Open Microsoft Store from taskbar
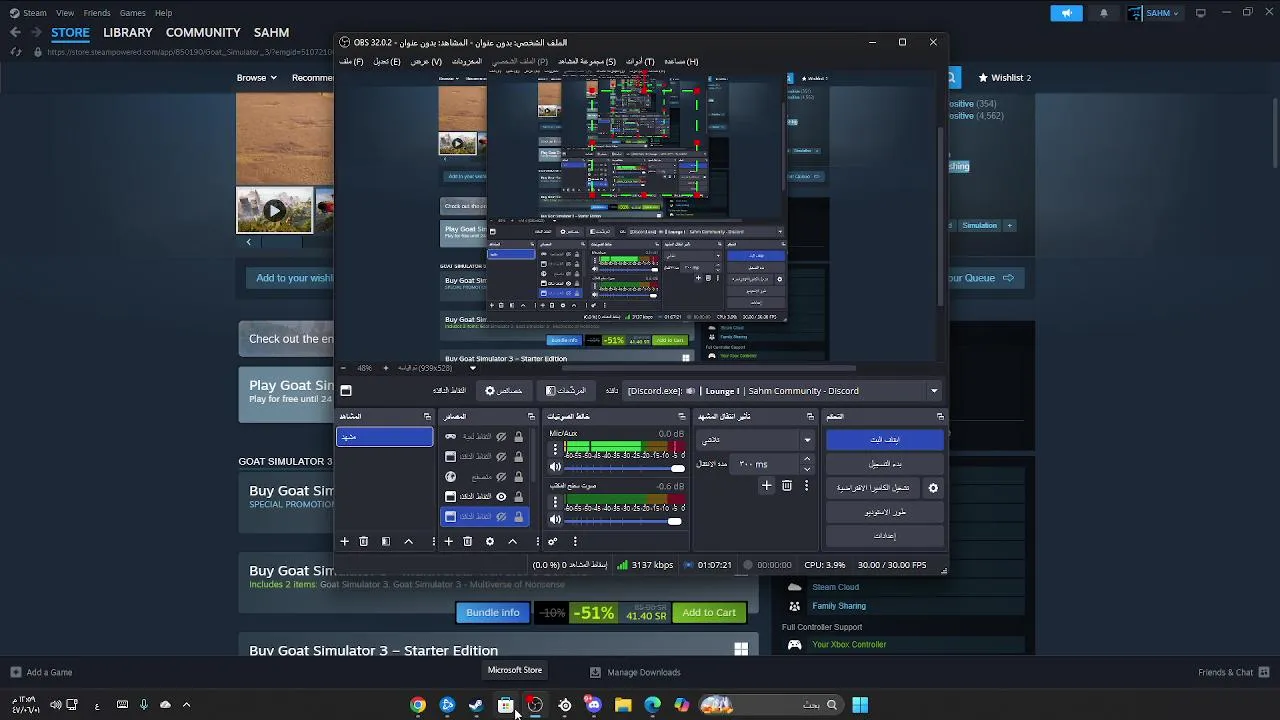Image resolution: width=1280 pixels, height=720 pixels. (506, 705)
